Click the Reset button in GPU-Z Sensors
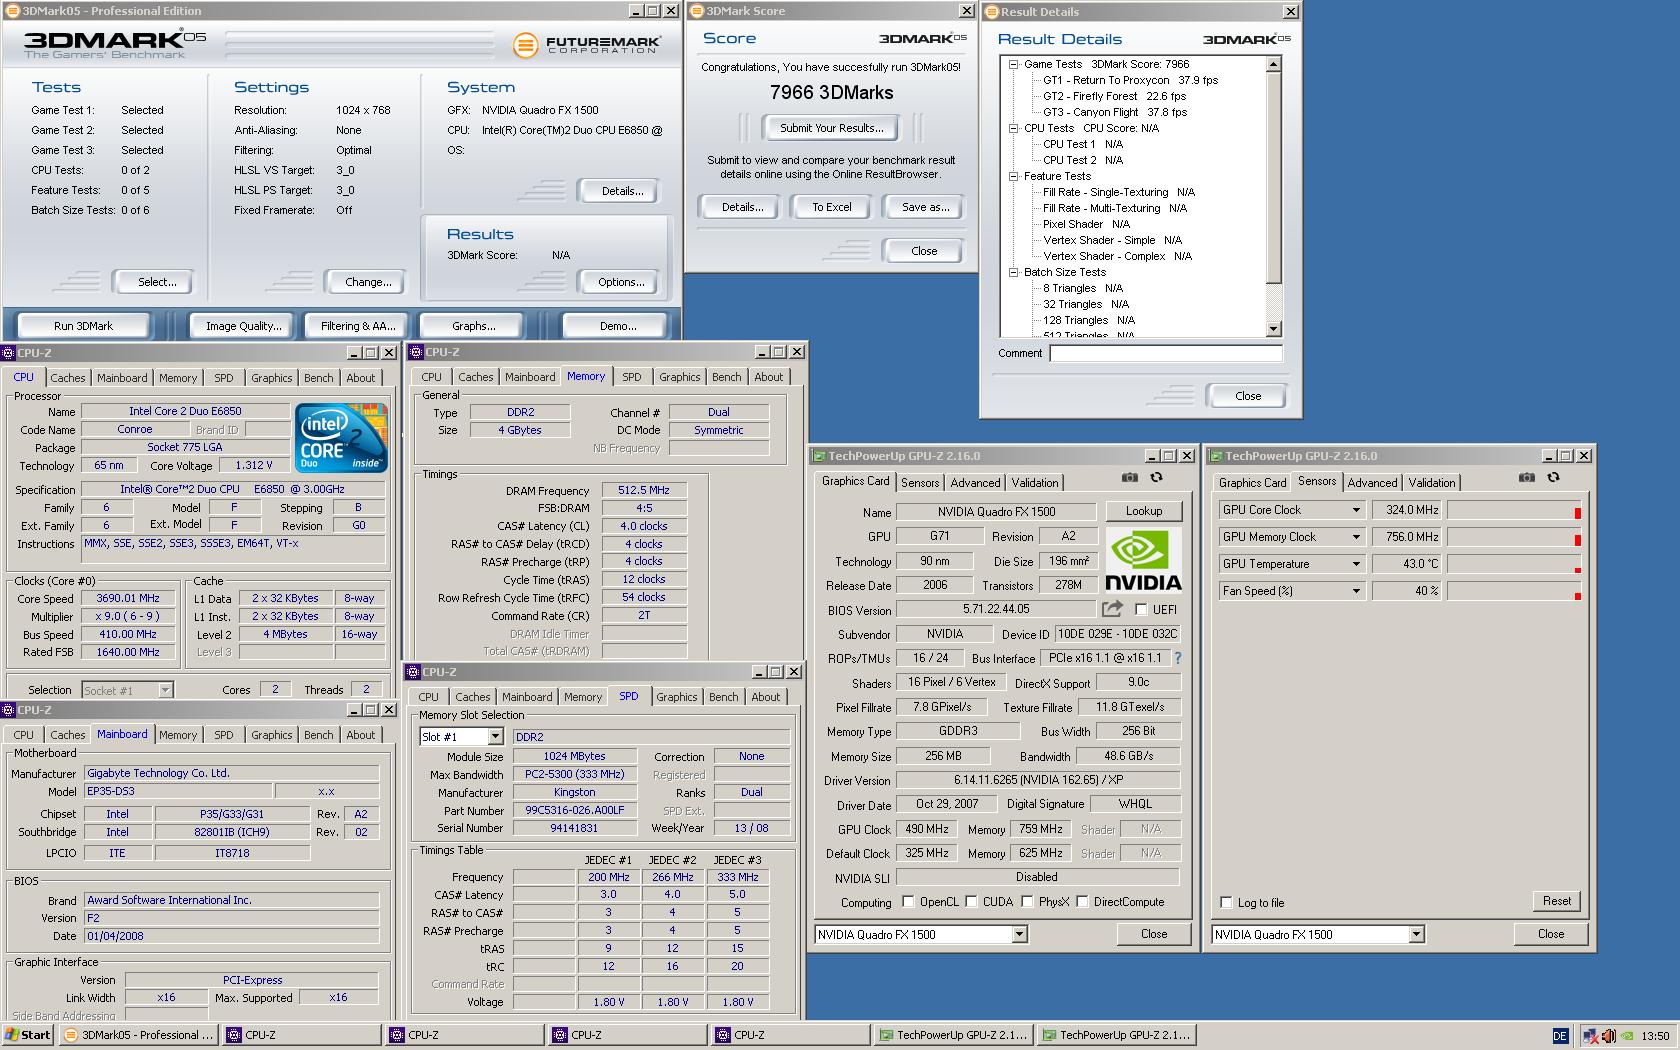 (1556, 901)
